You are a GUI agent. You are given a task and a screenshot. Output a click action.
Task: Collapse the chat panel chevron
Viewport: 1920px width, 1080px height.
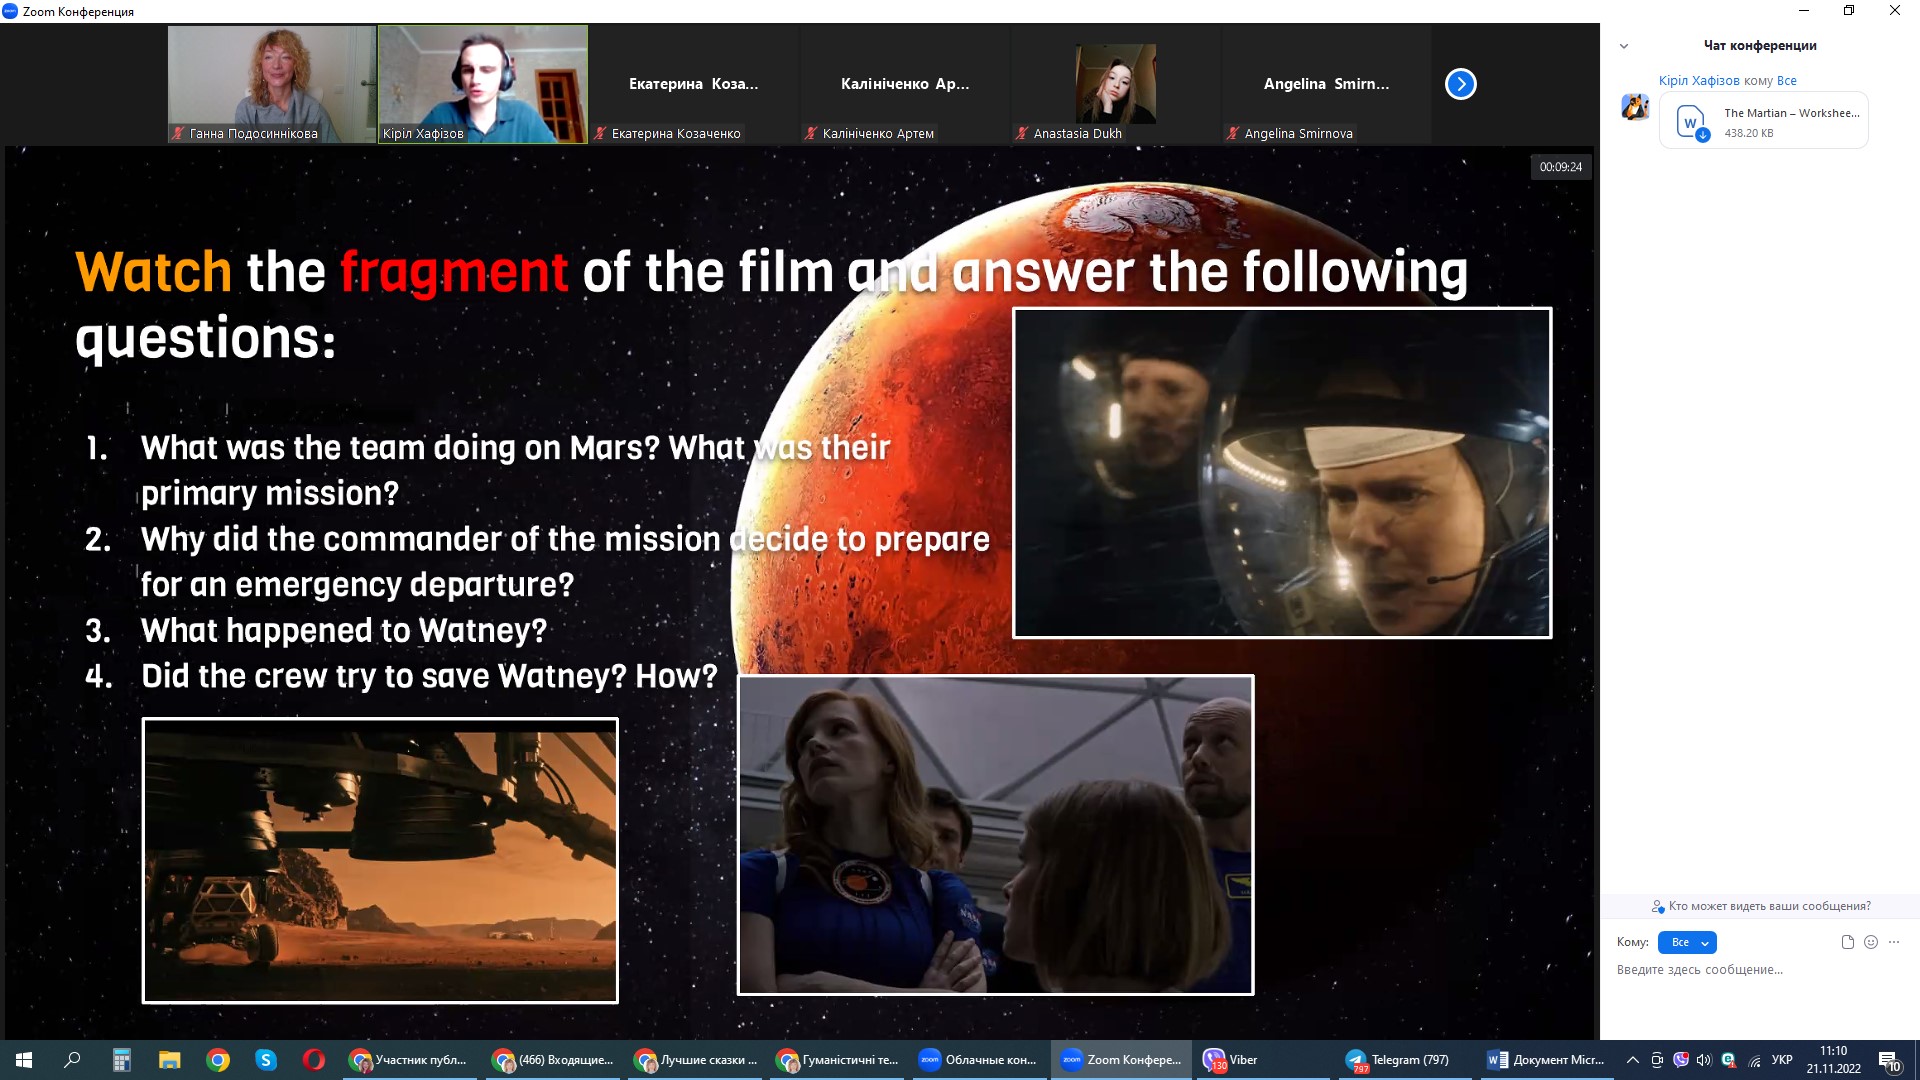pos(1624,46)
